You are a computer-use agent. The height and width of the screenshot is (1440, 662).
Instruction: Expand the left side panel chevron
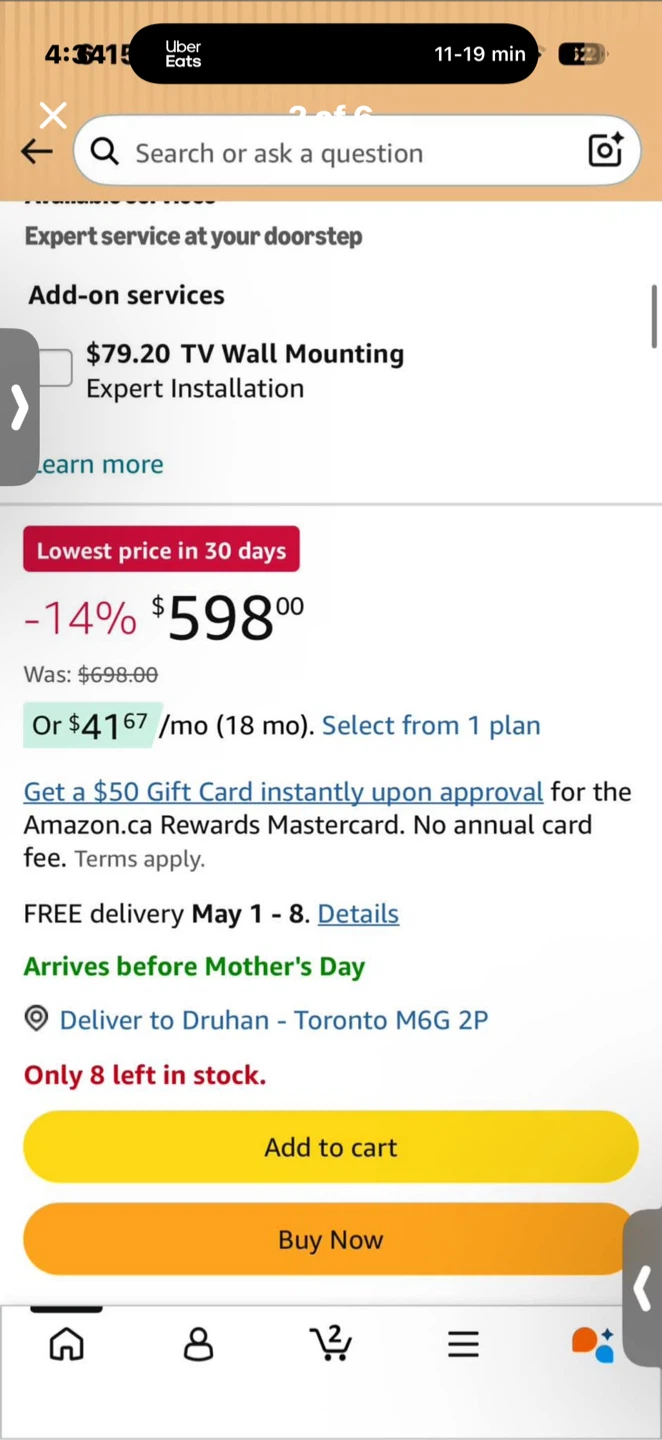tap(19, 407)
